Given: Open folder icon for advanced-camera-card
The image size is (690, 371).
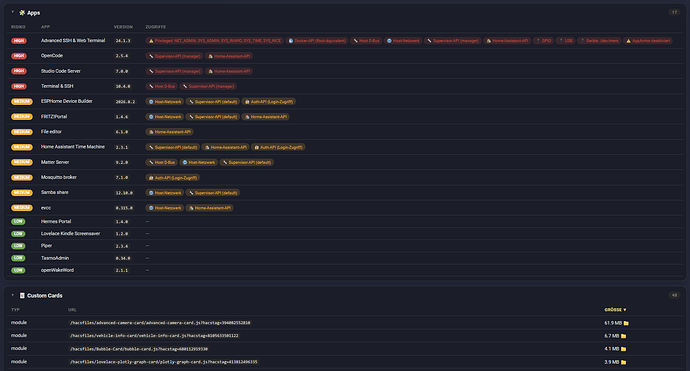Looking at the screenshot, I should click(x=626, y=323).
